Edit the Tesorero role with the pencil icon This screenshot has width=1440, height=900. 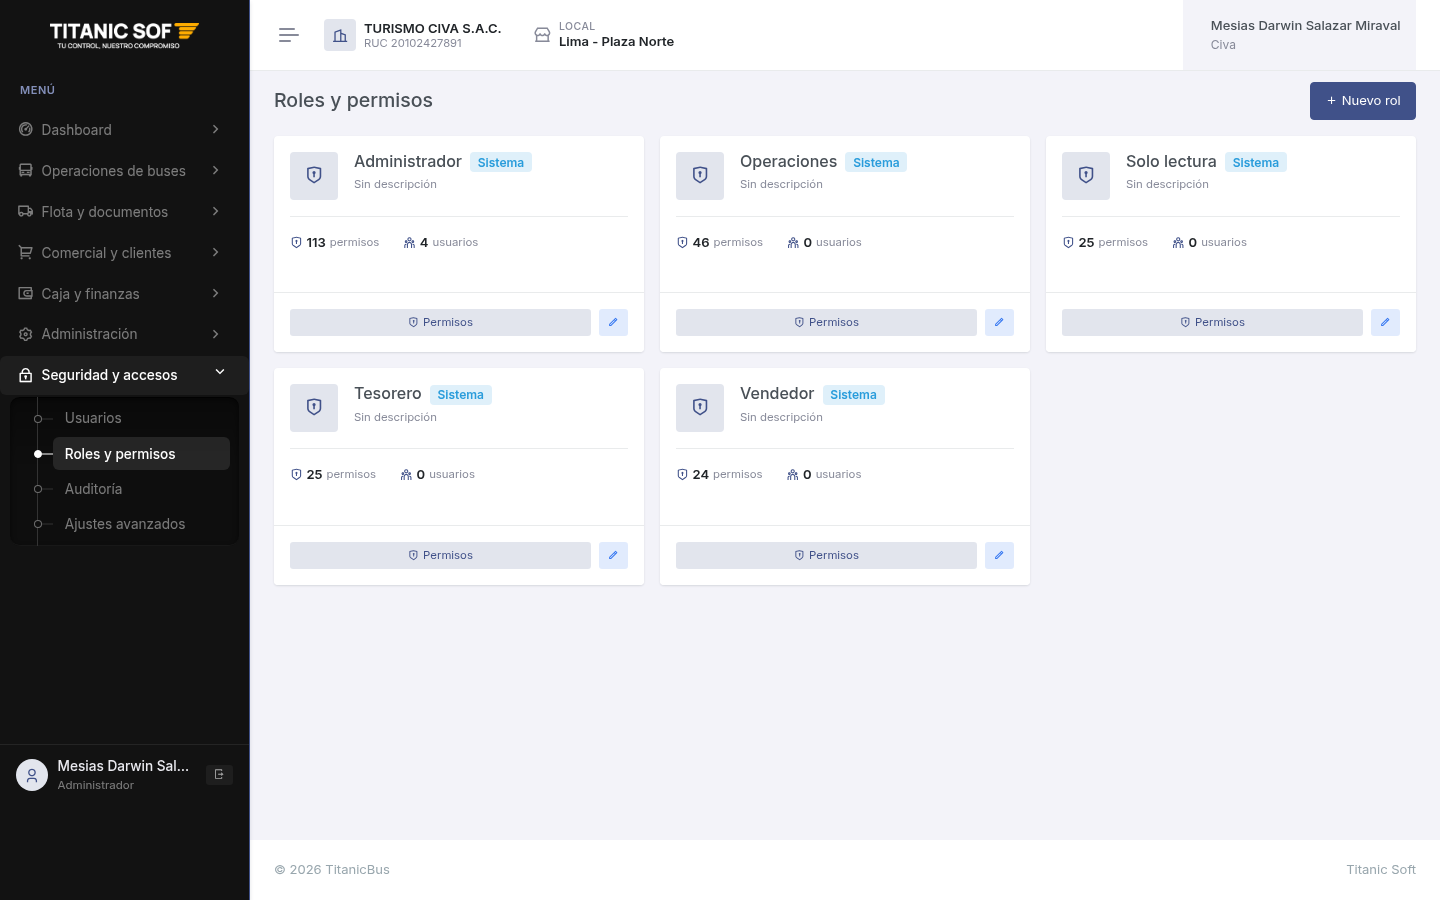pos(613,555)
